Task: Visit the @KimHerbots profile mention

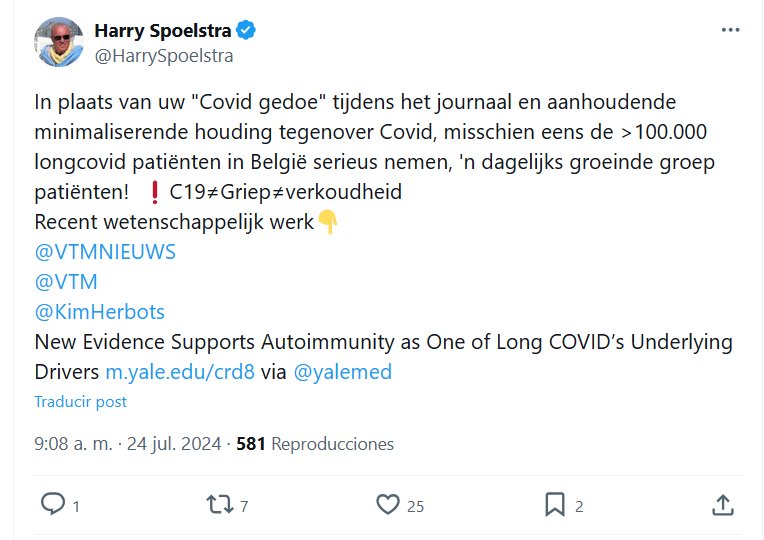Action: [x=99, y=312]
